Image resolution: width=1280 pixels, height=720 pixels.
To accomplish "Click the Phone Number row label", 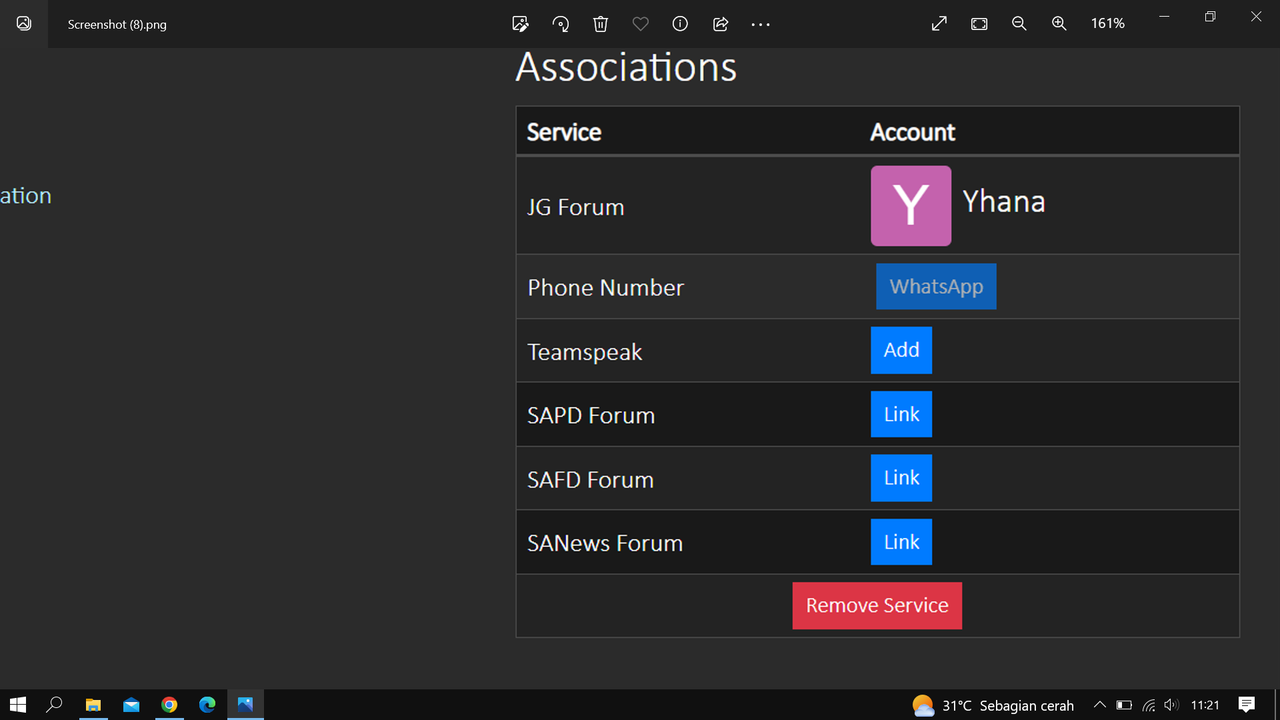I will [x=606, y=288].
